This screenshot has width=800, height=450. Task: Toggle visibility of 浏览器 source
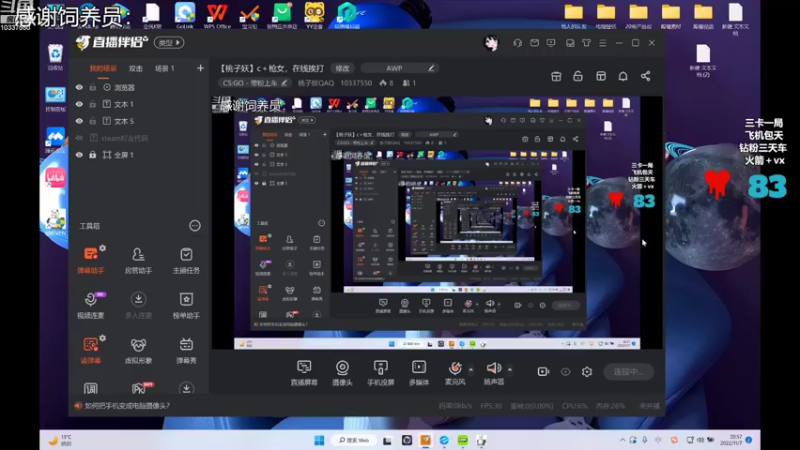tap(79, 87)
